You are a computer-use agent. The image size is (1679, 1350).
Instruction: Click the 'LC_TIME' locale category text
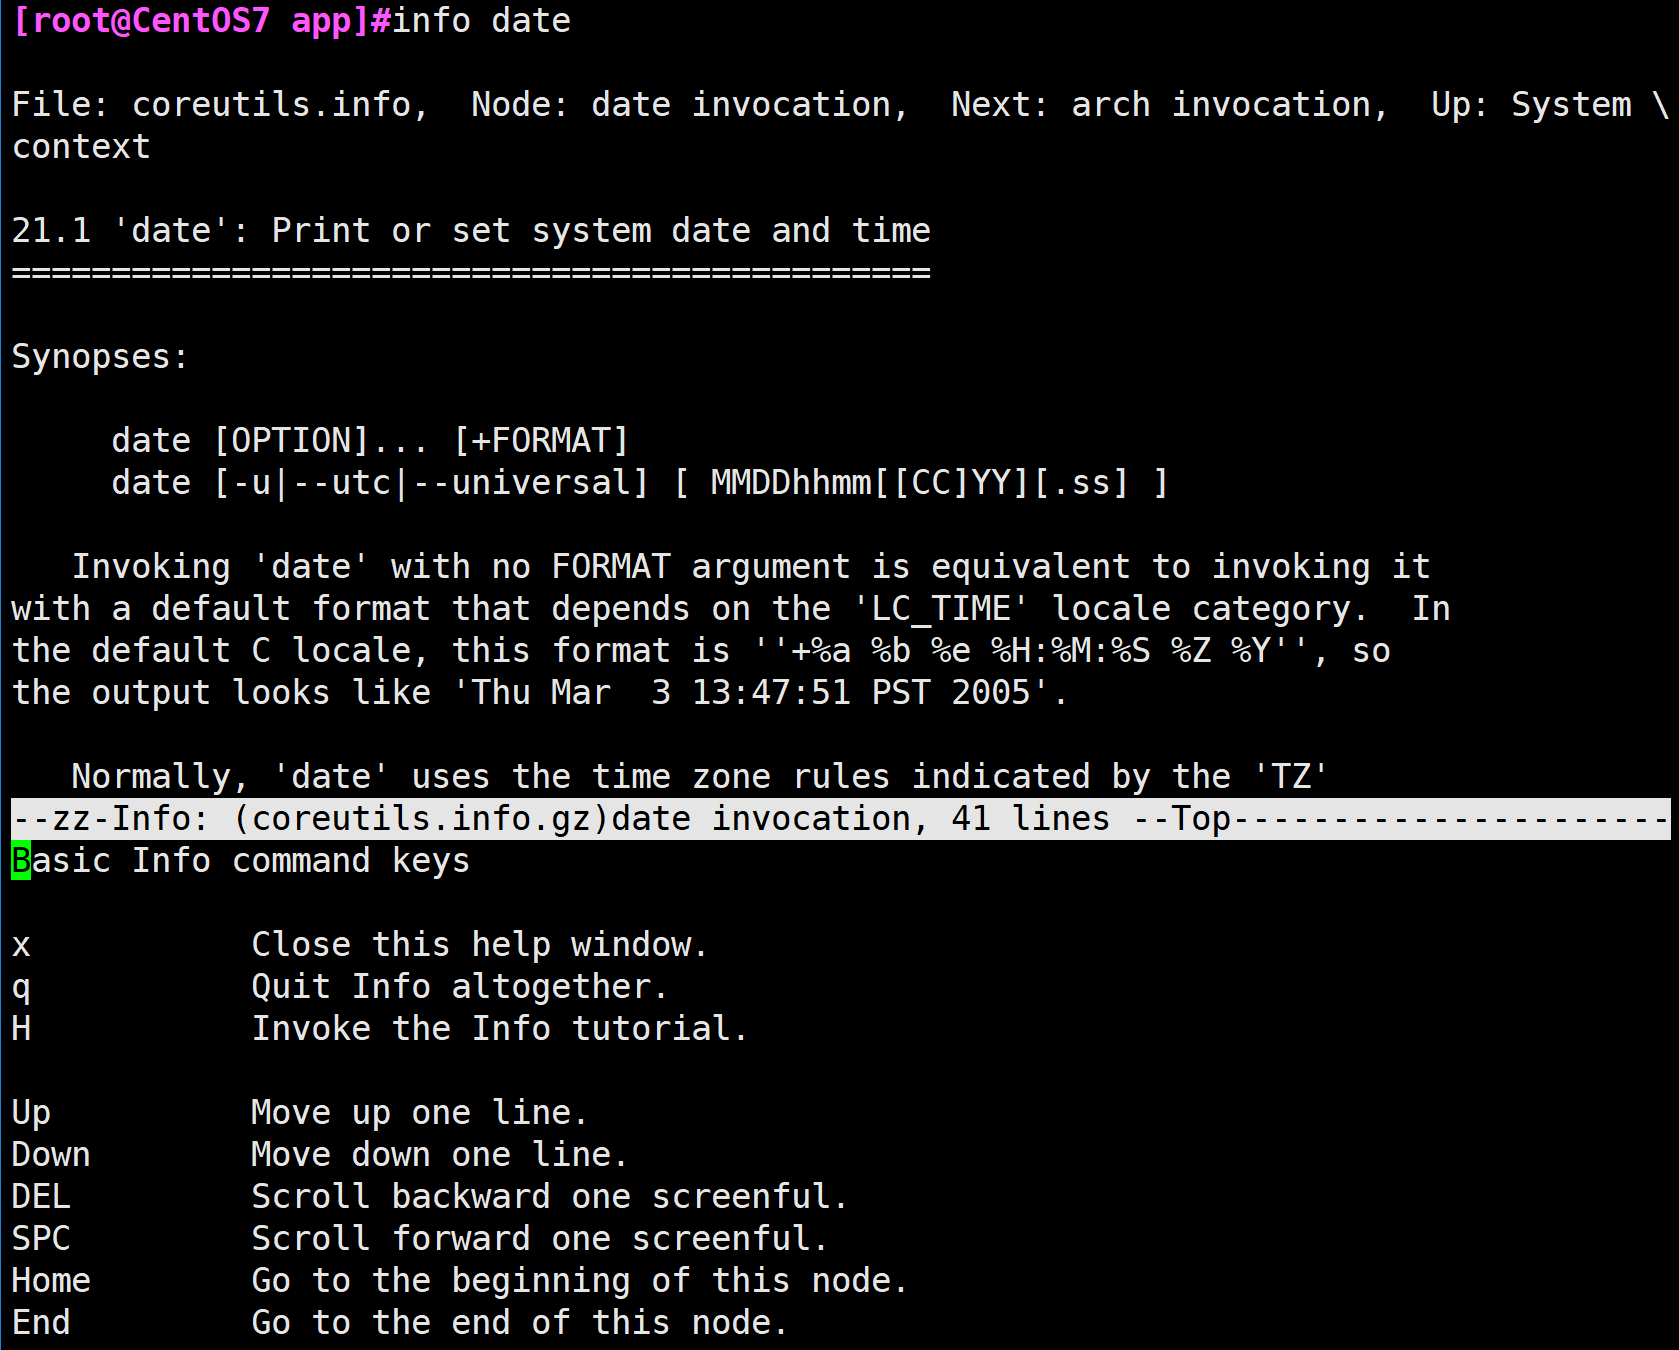[941, 609]
